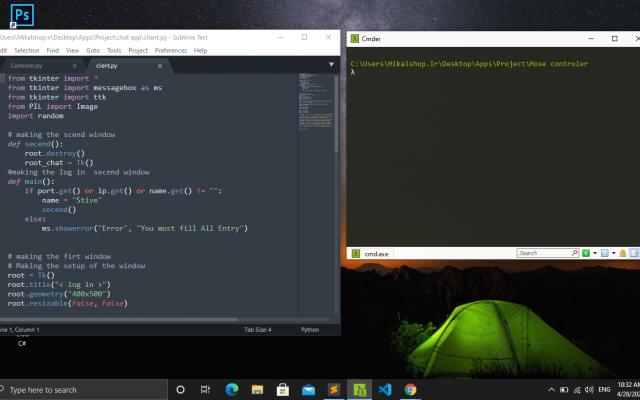Close the client.py tab

tap(160, 66)
